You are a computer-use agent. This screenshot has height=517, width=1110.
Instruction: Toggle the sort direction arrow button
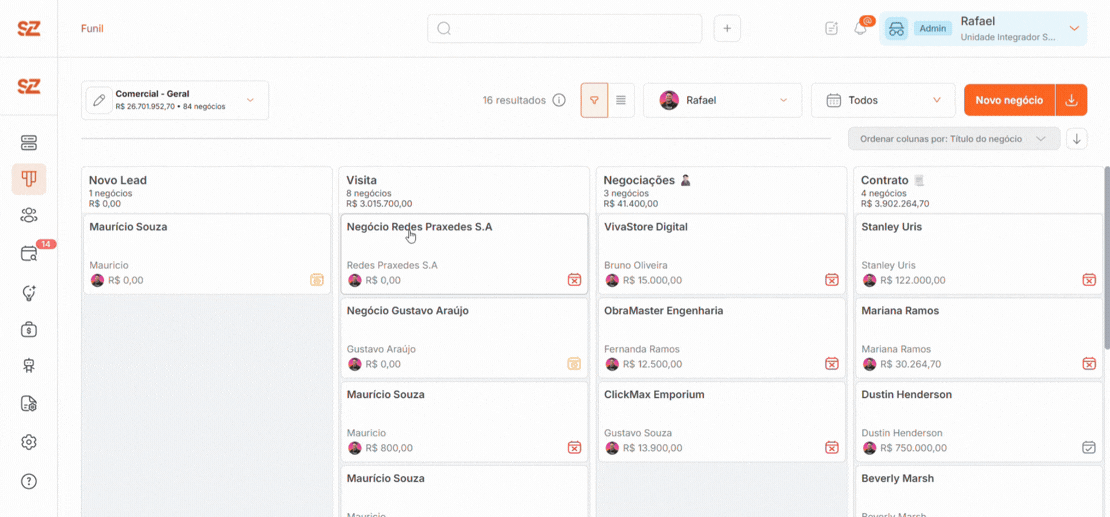1077,139
